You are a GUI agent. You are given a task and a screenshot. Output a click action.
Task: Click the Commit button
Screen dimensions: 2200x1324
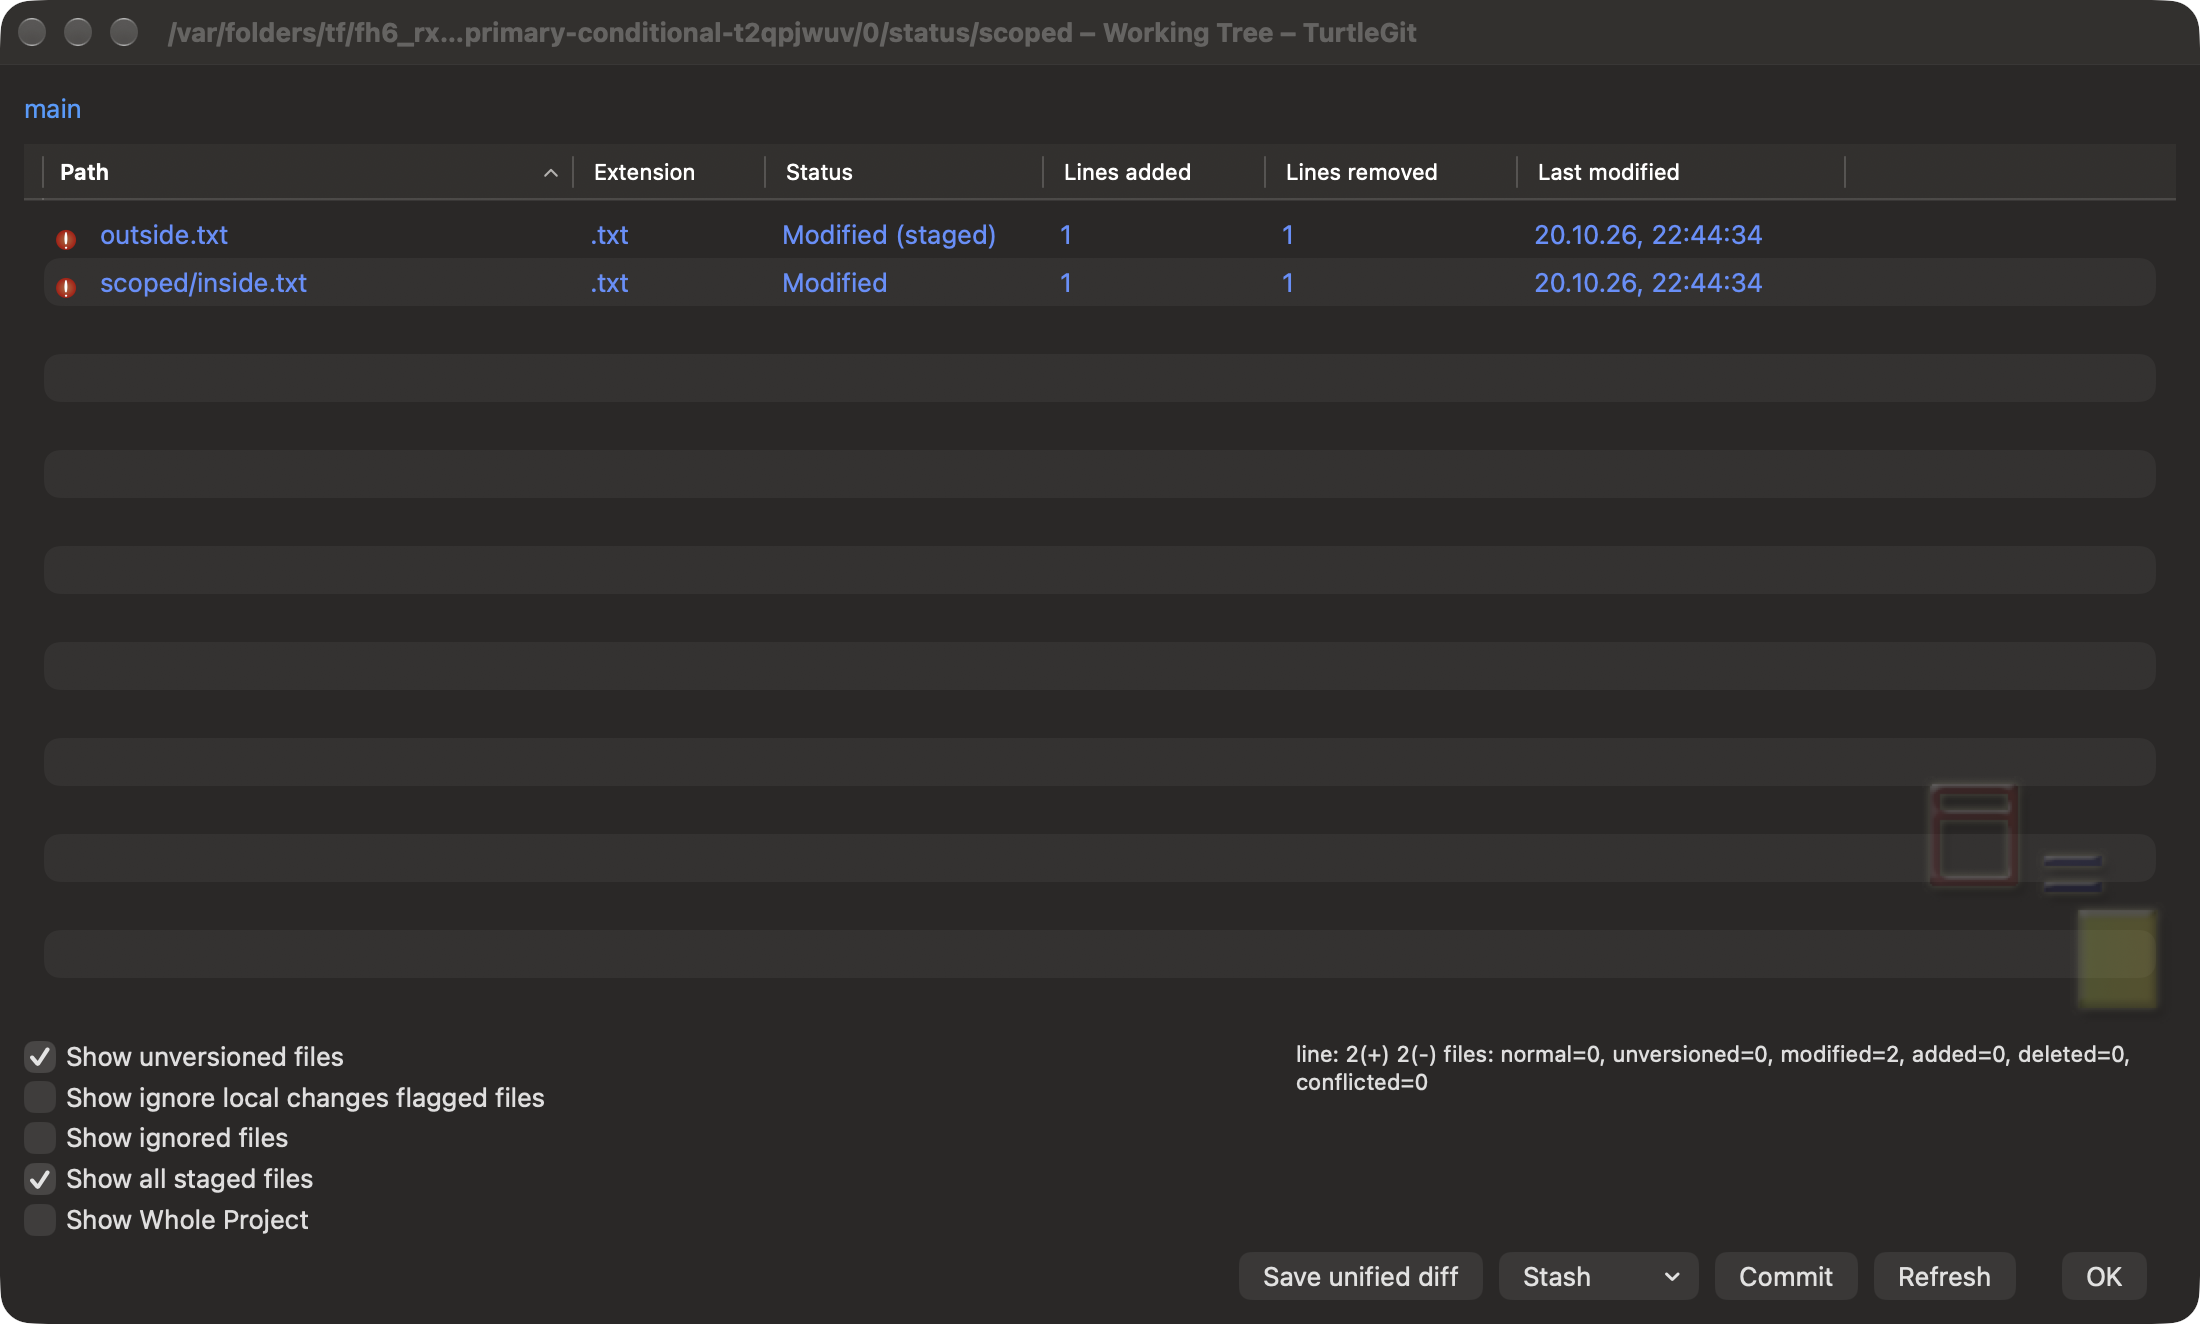click(1785, 1276)
